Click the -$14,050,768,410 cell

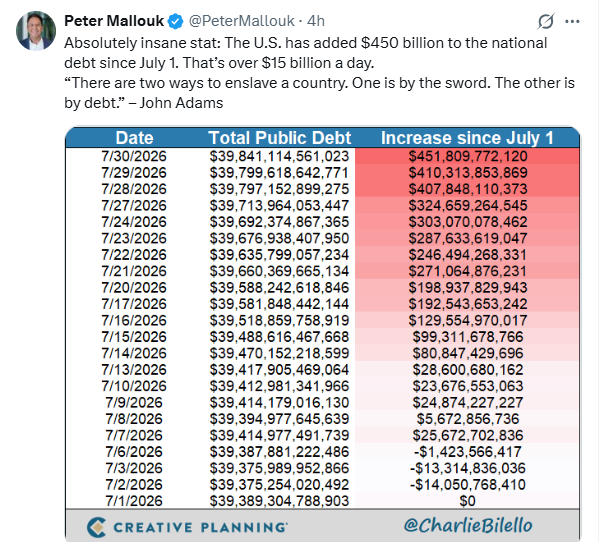click(x=468, y=485)
